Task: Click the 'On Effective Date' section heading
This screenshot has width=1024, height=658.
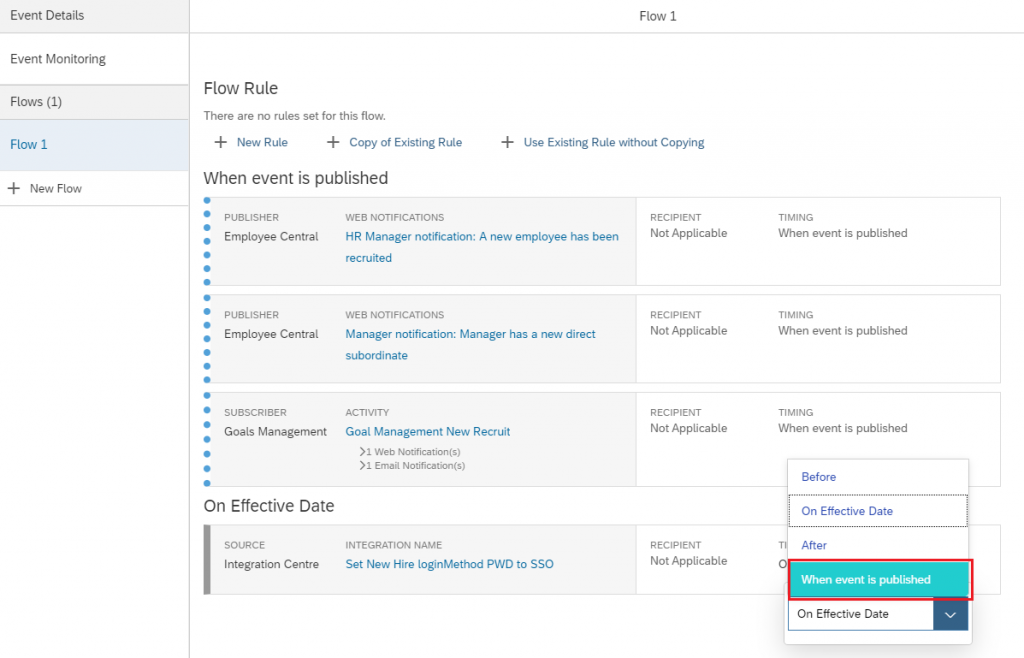Action: (x=268, y=506)
